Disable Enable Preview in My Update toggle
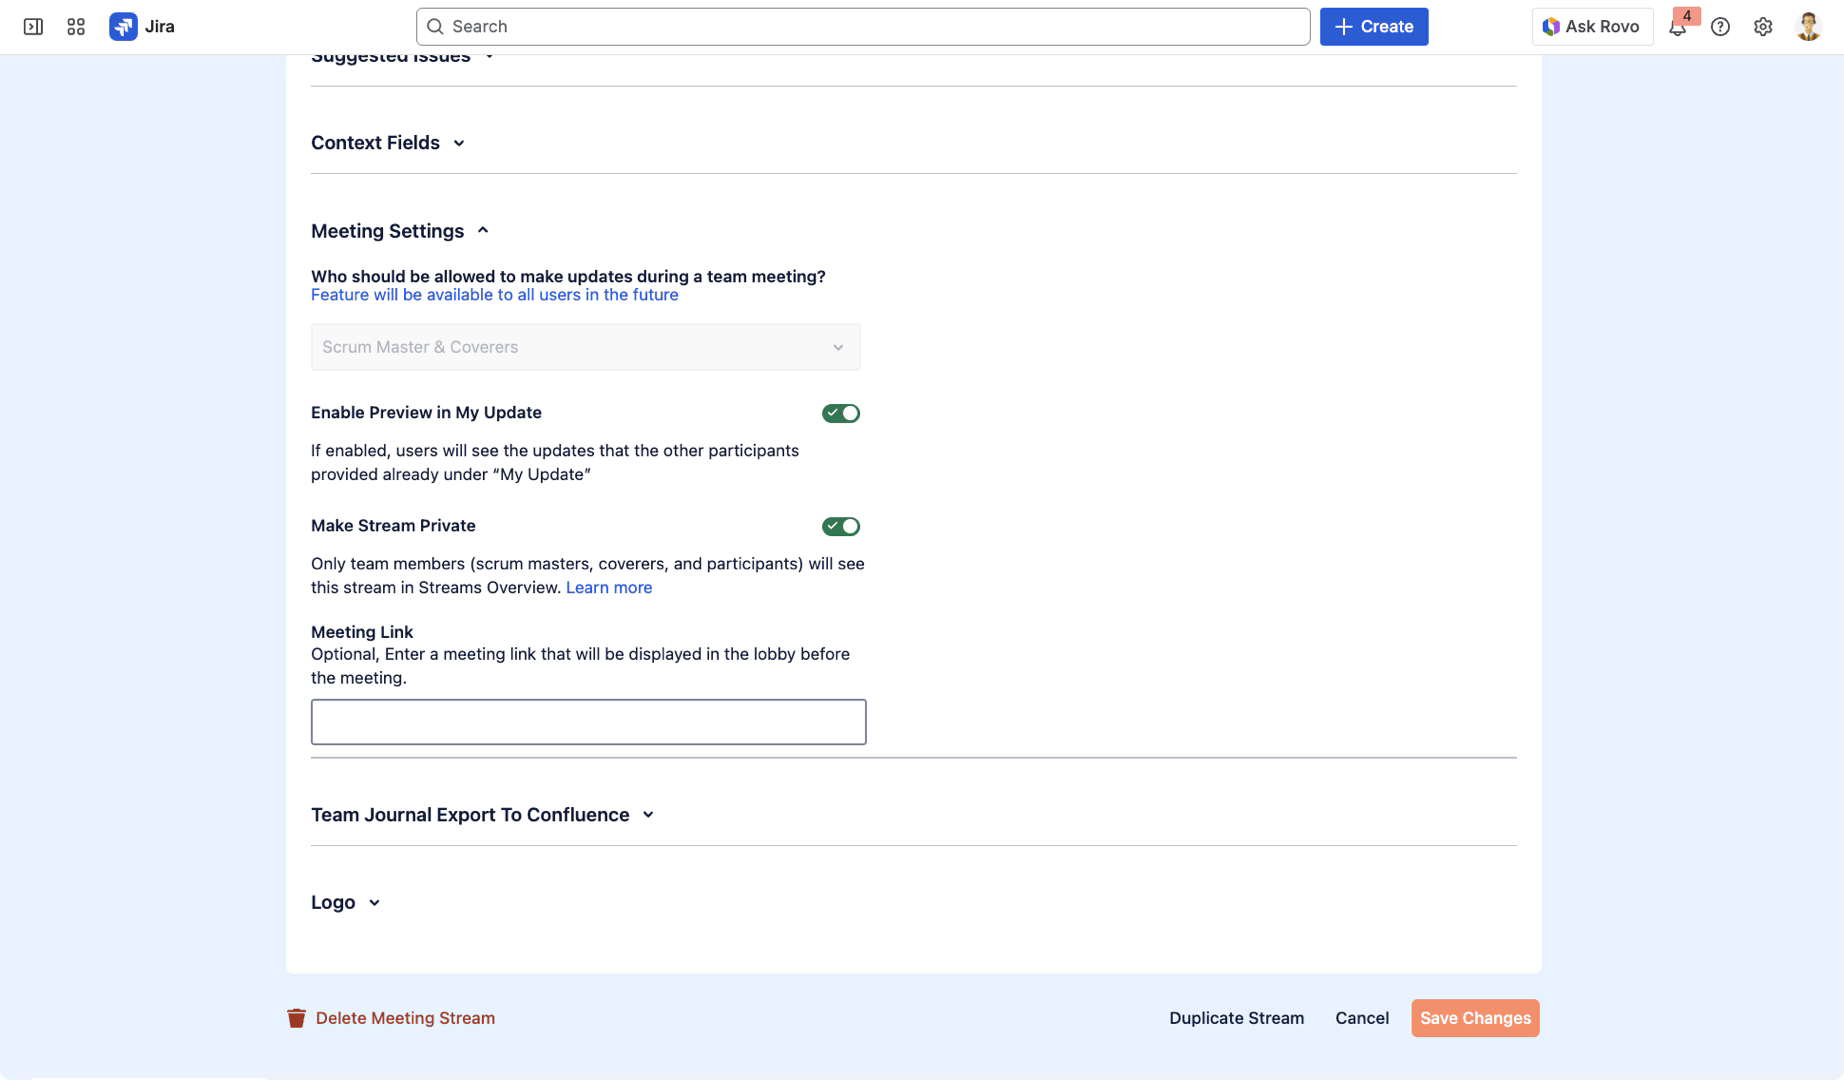 pyautogui.click(x=840, y=413)
